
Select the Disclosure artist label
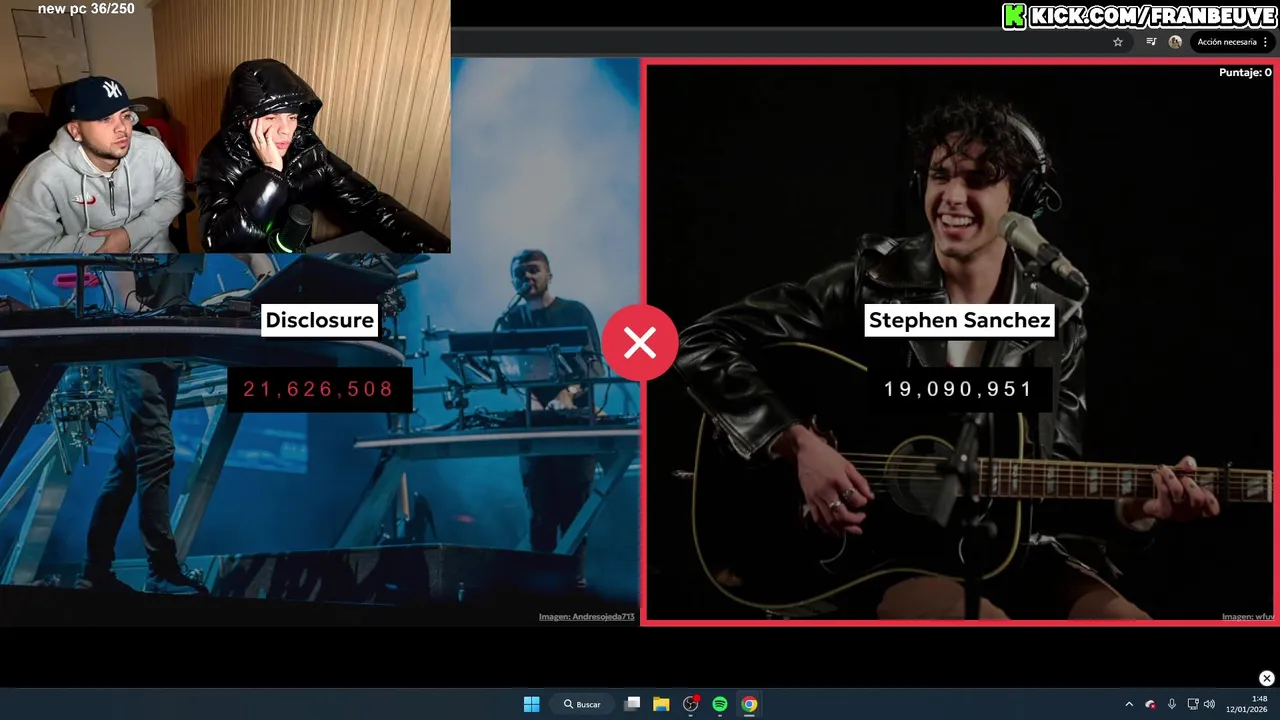pyautogui.click(x=319, y=320)
